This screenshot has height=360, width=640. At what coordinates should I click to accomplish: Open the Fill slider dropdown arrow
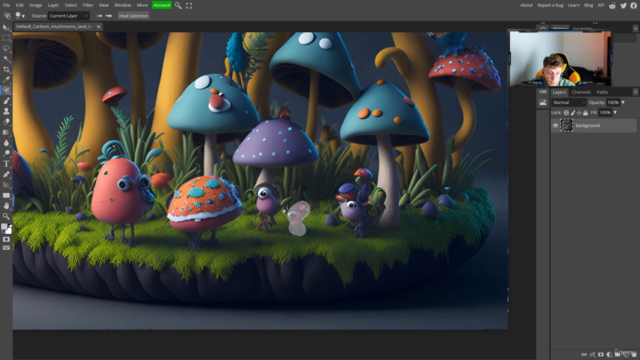(615, 113)
